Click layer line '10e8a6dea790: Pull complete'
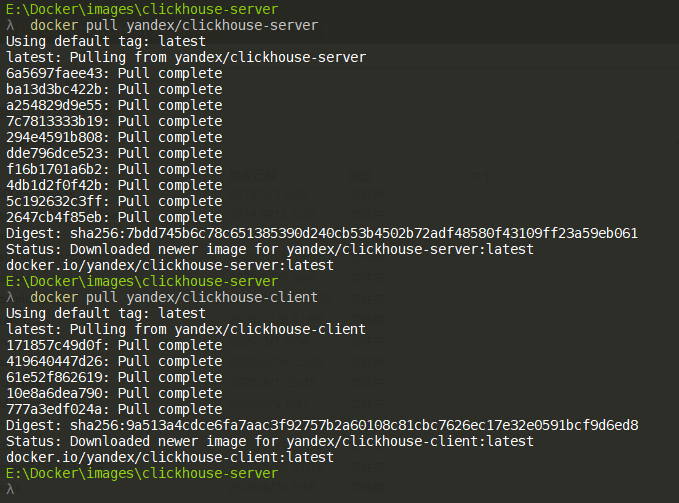 point(114,393)
